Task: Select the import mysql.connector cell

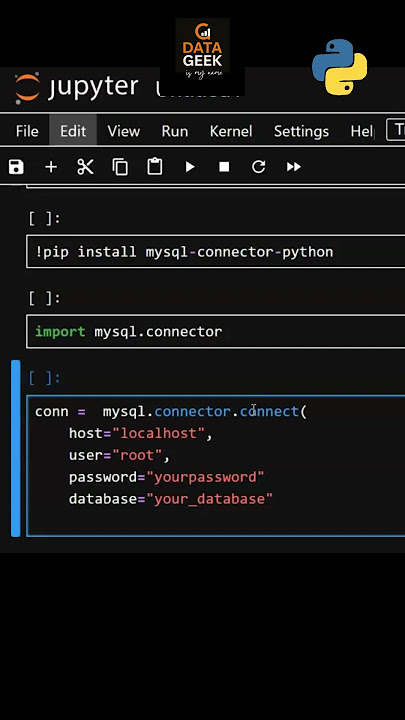Action: point(216,332)
